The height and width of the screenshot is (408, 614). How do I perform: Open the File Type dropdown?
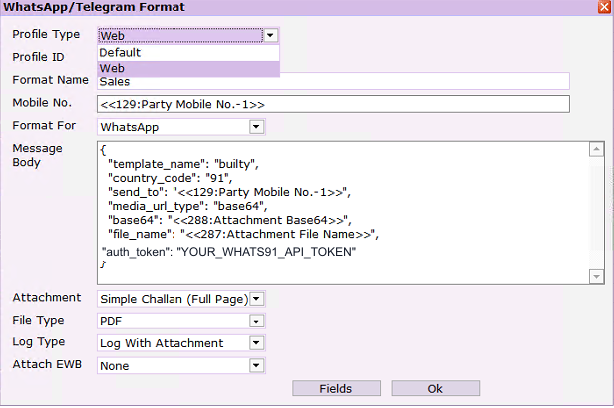pyautogui.click(x=256, y=321)
